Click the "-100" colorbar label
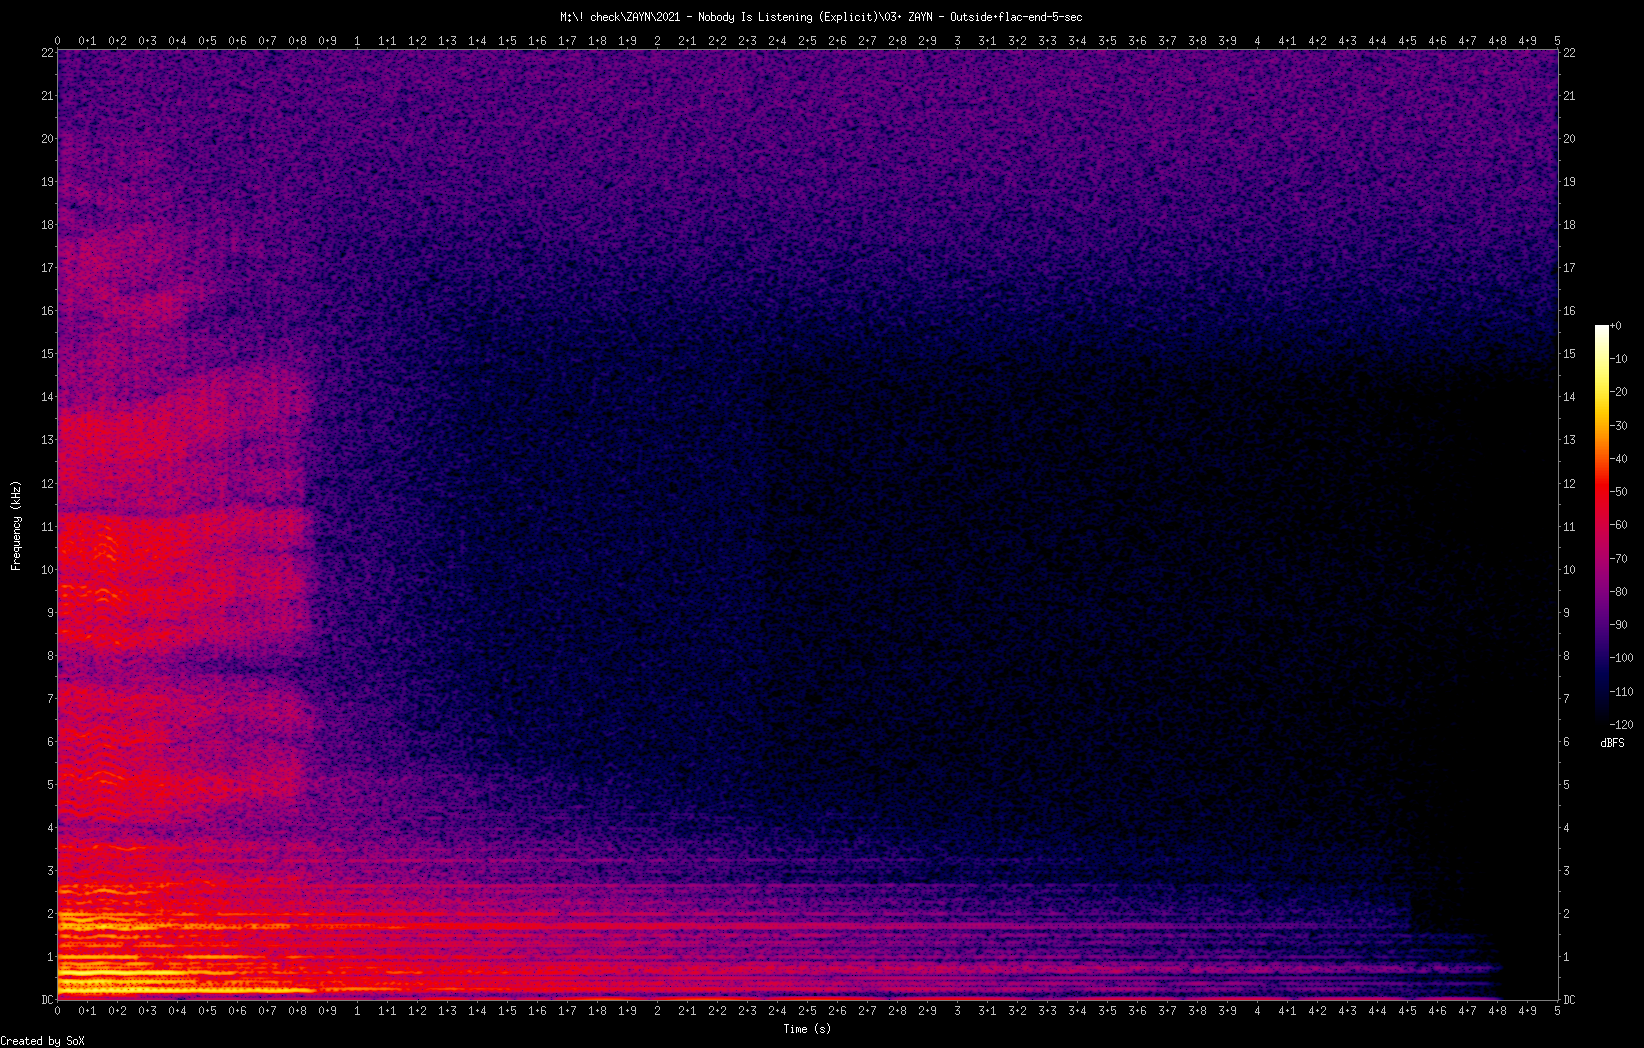1644x1048 pixels. click(x=1622, y=658)
